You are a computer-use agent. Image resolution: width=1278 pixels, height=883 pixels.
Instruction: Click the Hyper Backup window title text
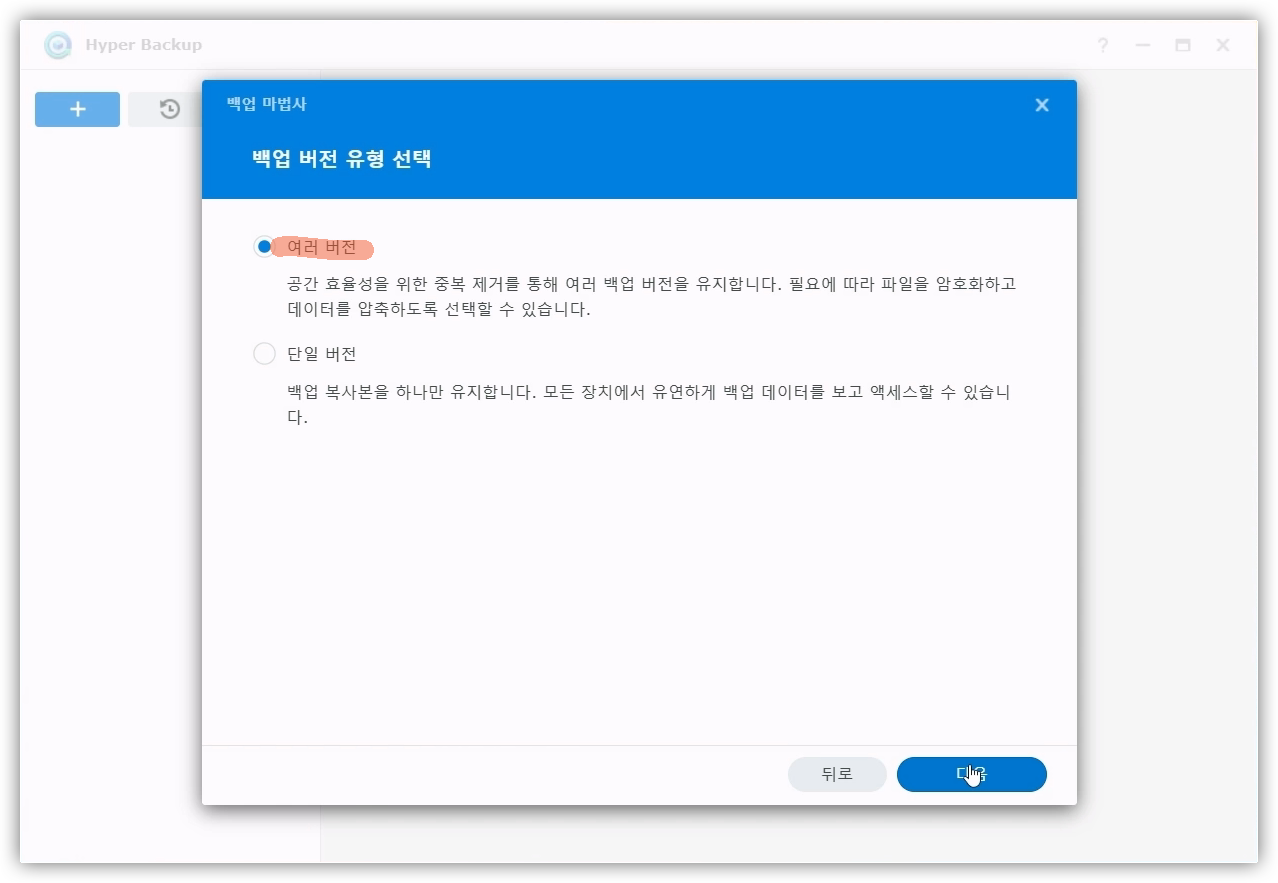[143, 45]
